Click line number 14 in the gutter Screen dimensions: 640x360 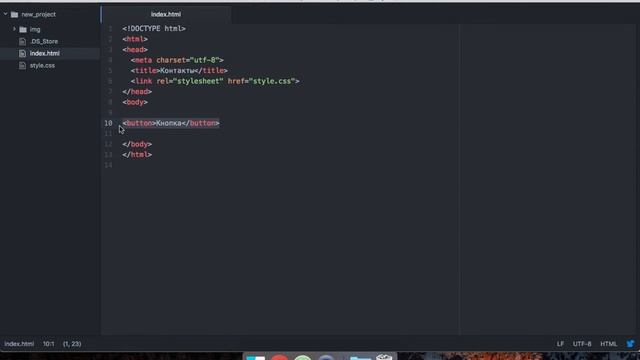108,165
